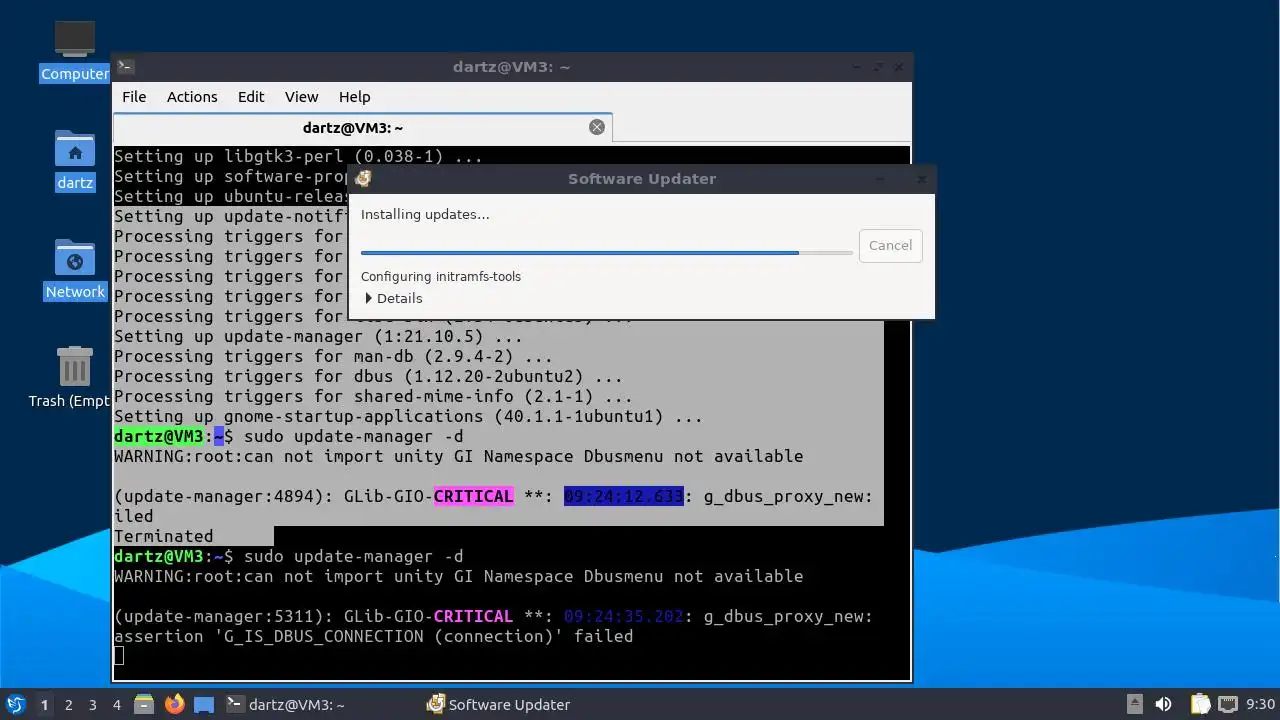The image size is (1280, 720).
Task: Switch to workspace 3
Action: pyautogui.click(x=92, y=704)
